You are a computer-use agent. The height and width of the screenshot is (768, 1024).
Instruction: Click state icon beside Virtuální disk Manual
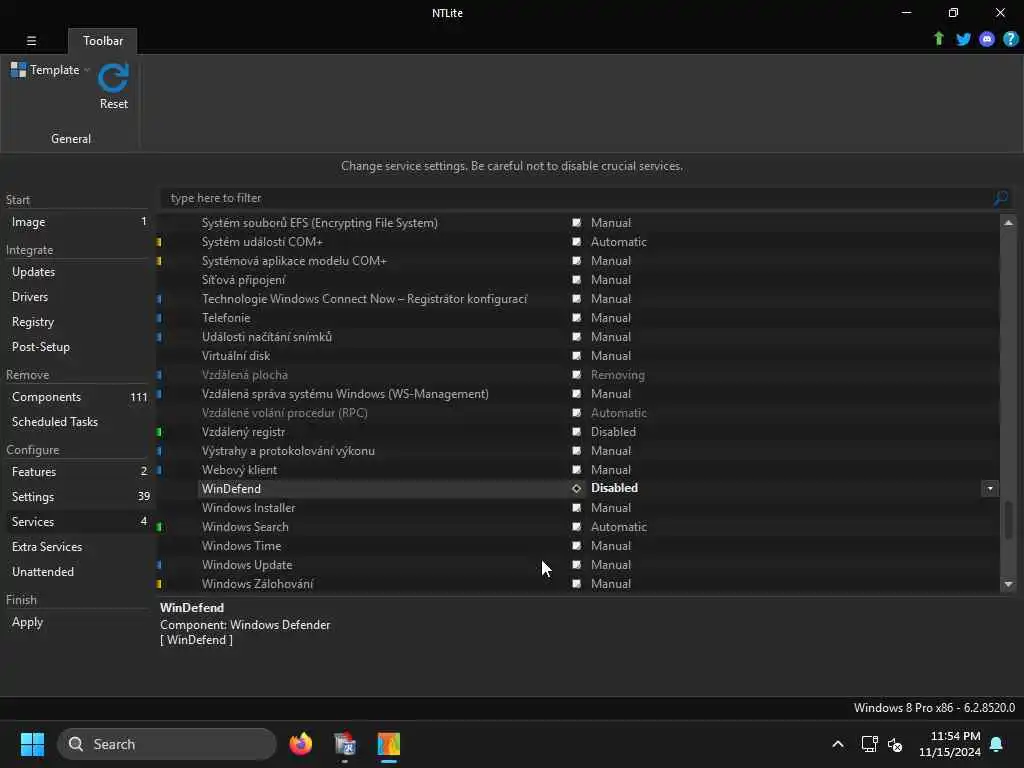(x=577, y=355)
